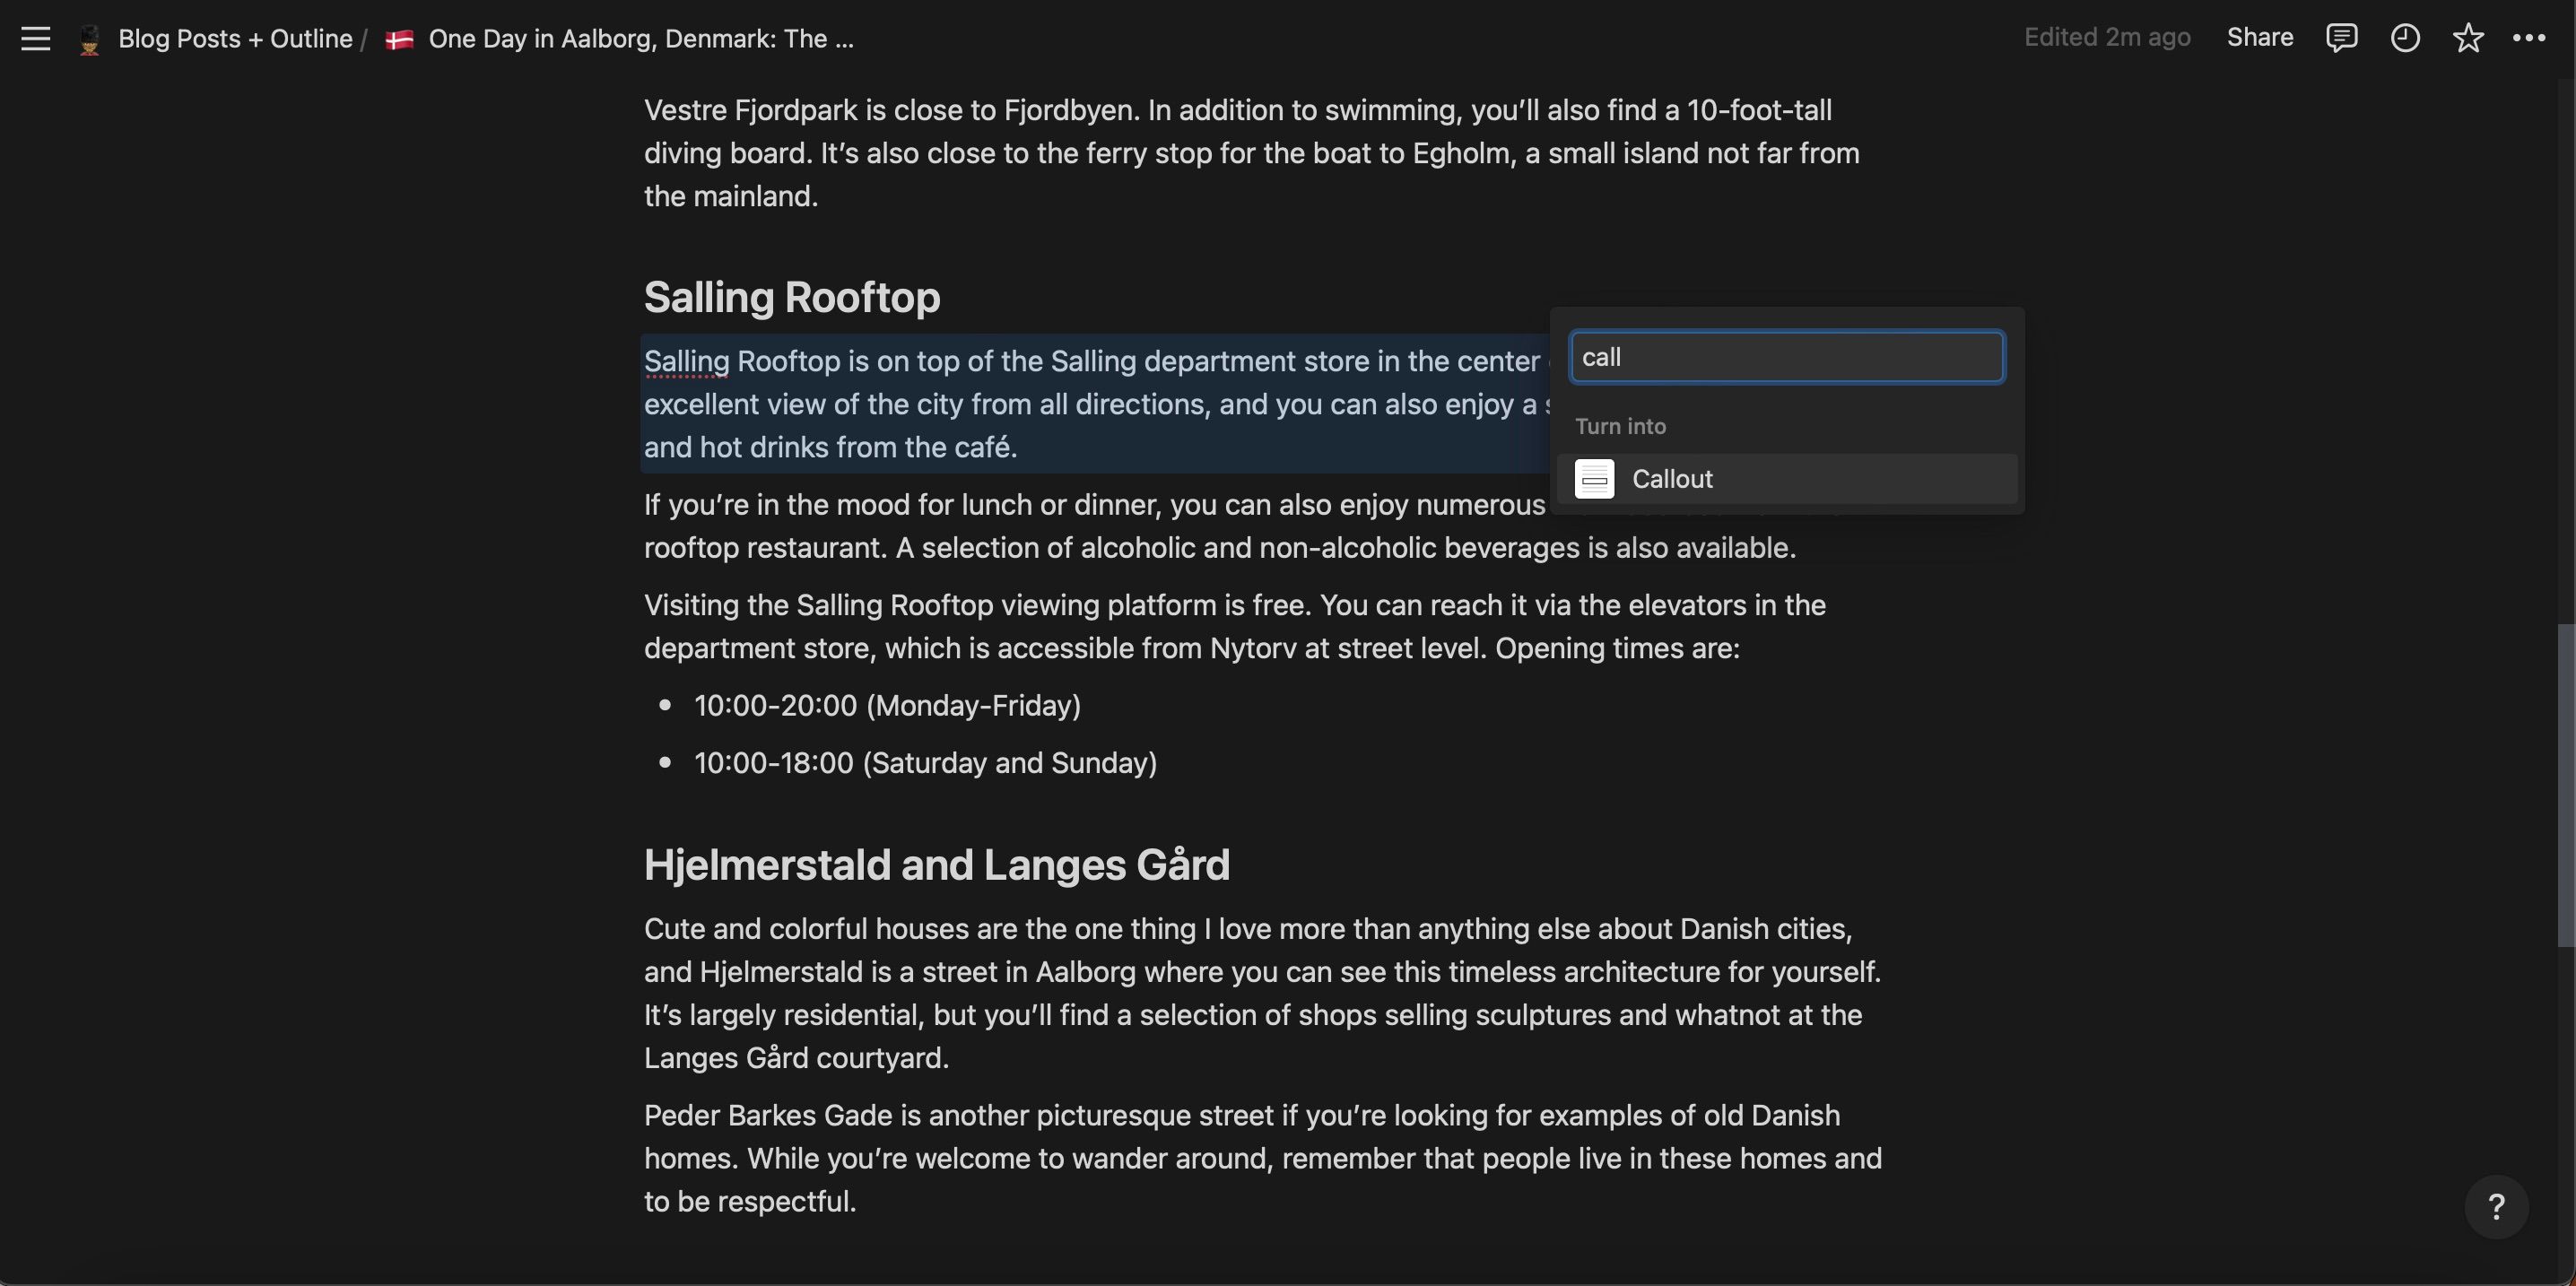
Task: Click the Blog Posts page avatar icon
Action: coord(90,40)
